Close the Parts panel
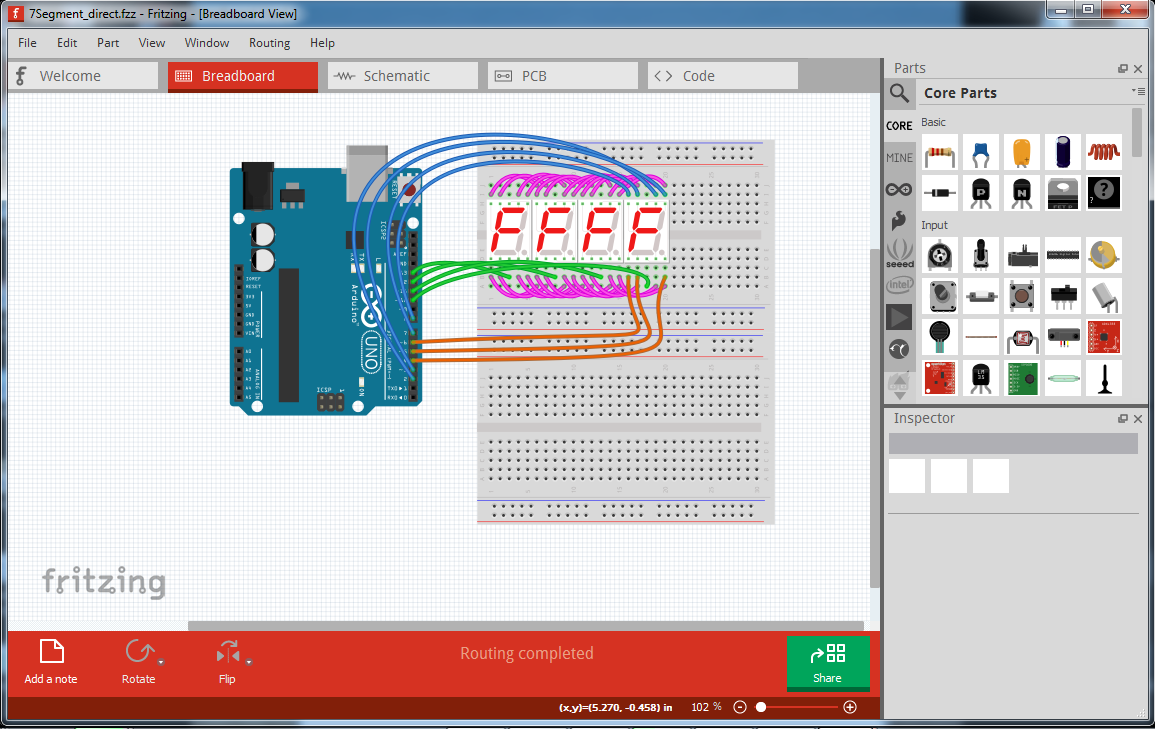 1138,68
